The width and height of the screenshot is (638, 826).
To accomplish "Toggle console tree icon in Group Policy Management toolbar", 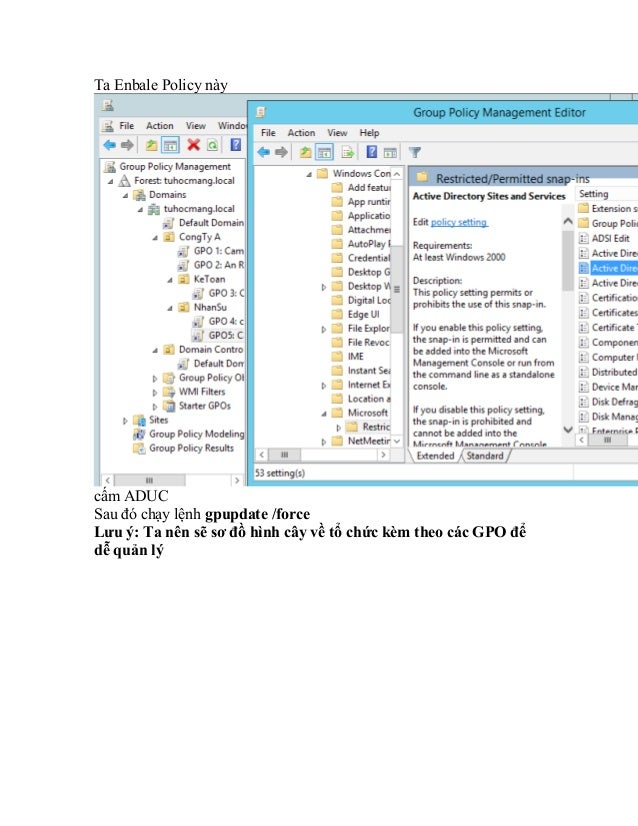I will pos(170,145).
